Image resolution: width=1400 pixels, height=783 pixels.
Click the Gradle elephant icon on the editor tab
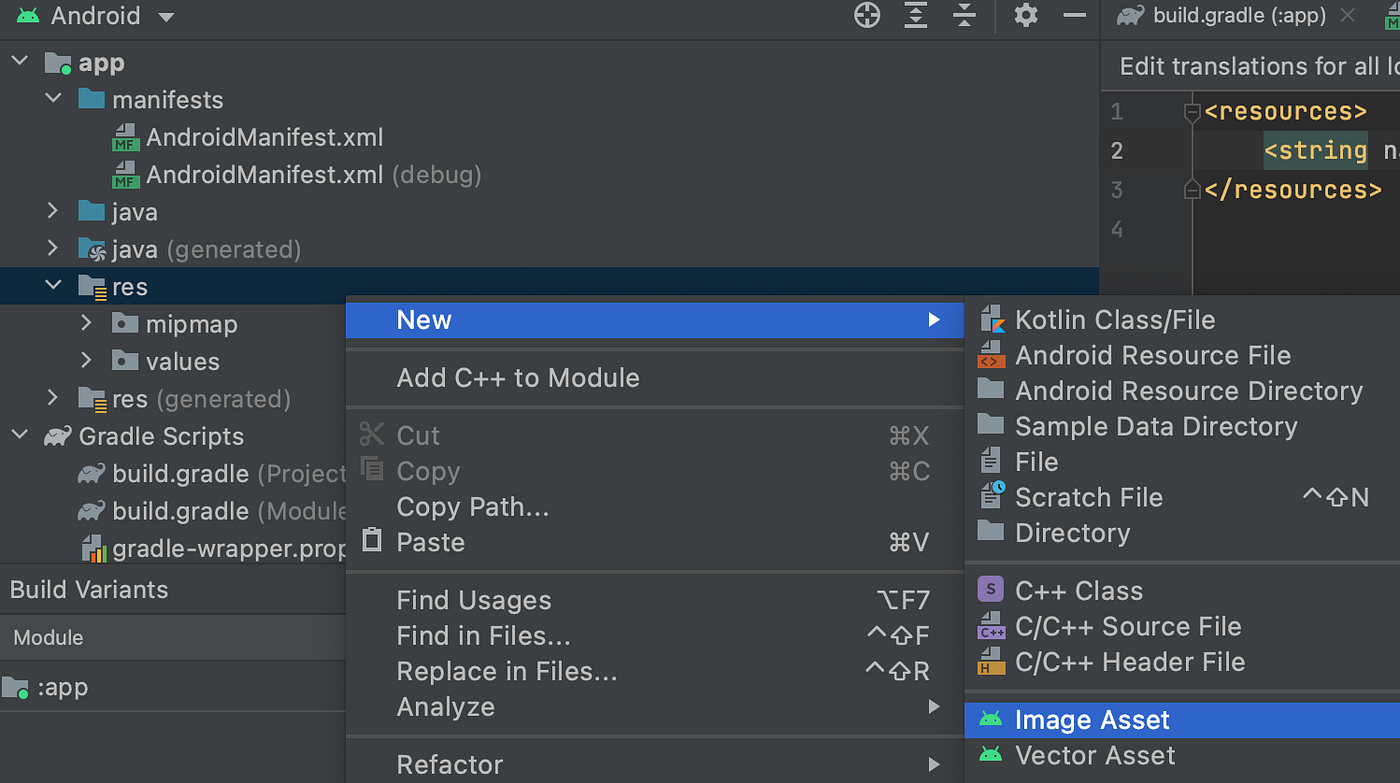pos(1129,15)
